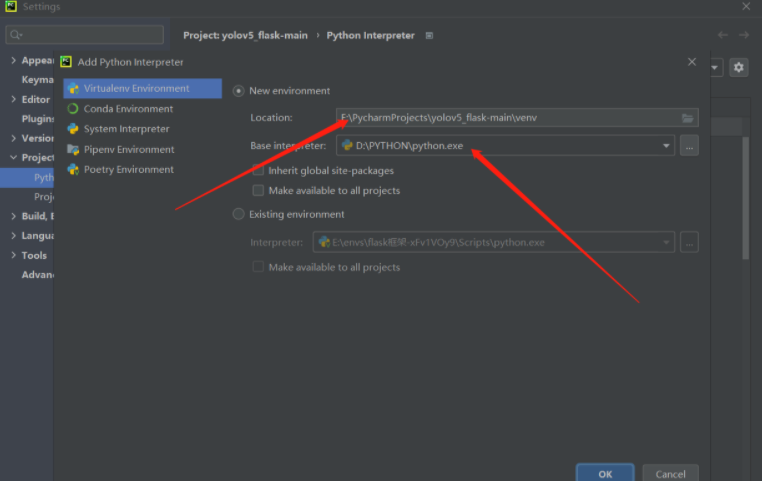Click the Pipenv folder icon

pyautogui.click(x=73, y=149)
